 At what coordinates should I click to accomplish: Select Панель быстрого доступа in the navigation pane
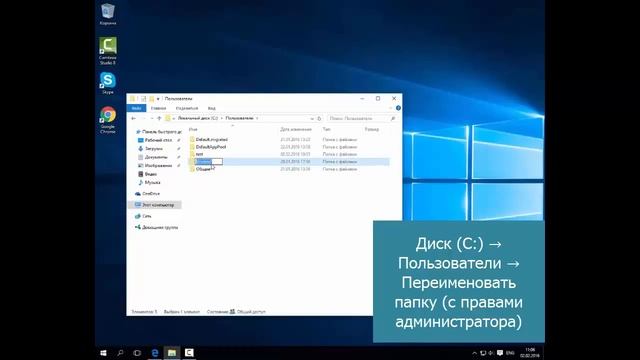159,132
